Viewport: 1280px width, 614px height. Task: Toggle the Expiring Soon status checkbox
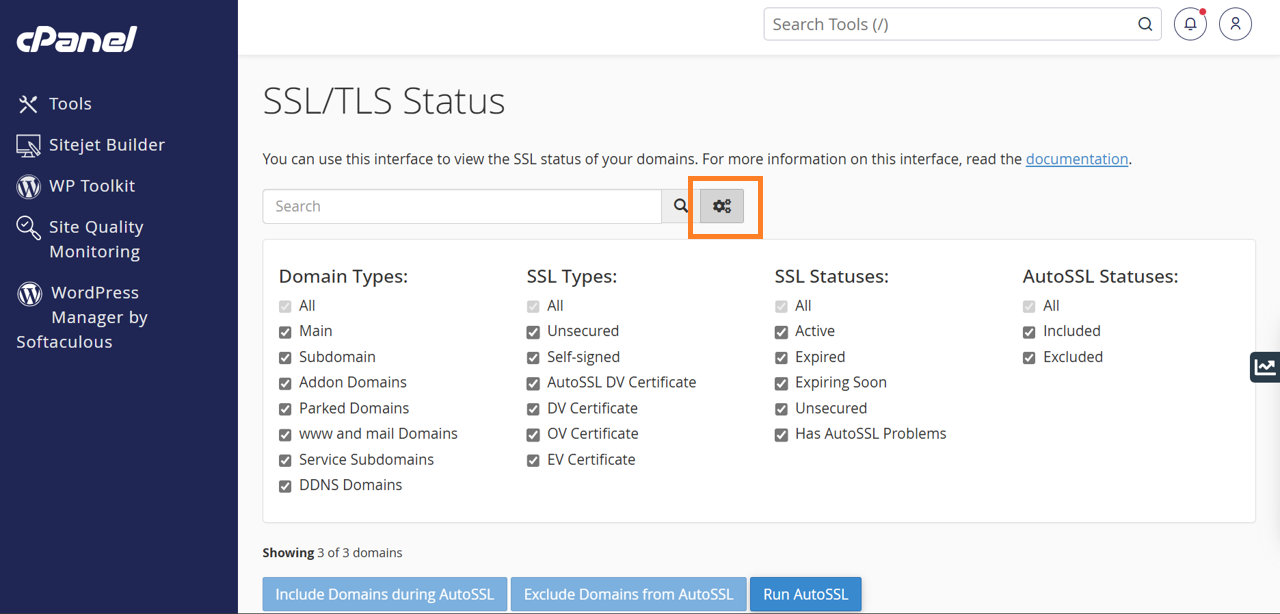point(781,383)
